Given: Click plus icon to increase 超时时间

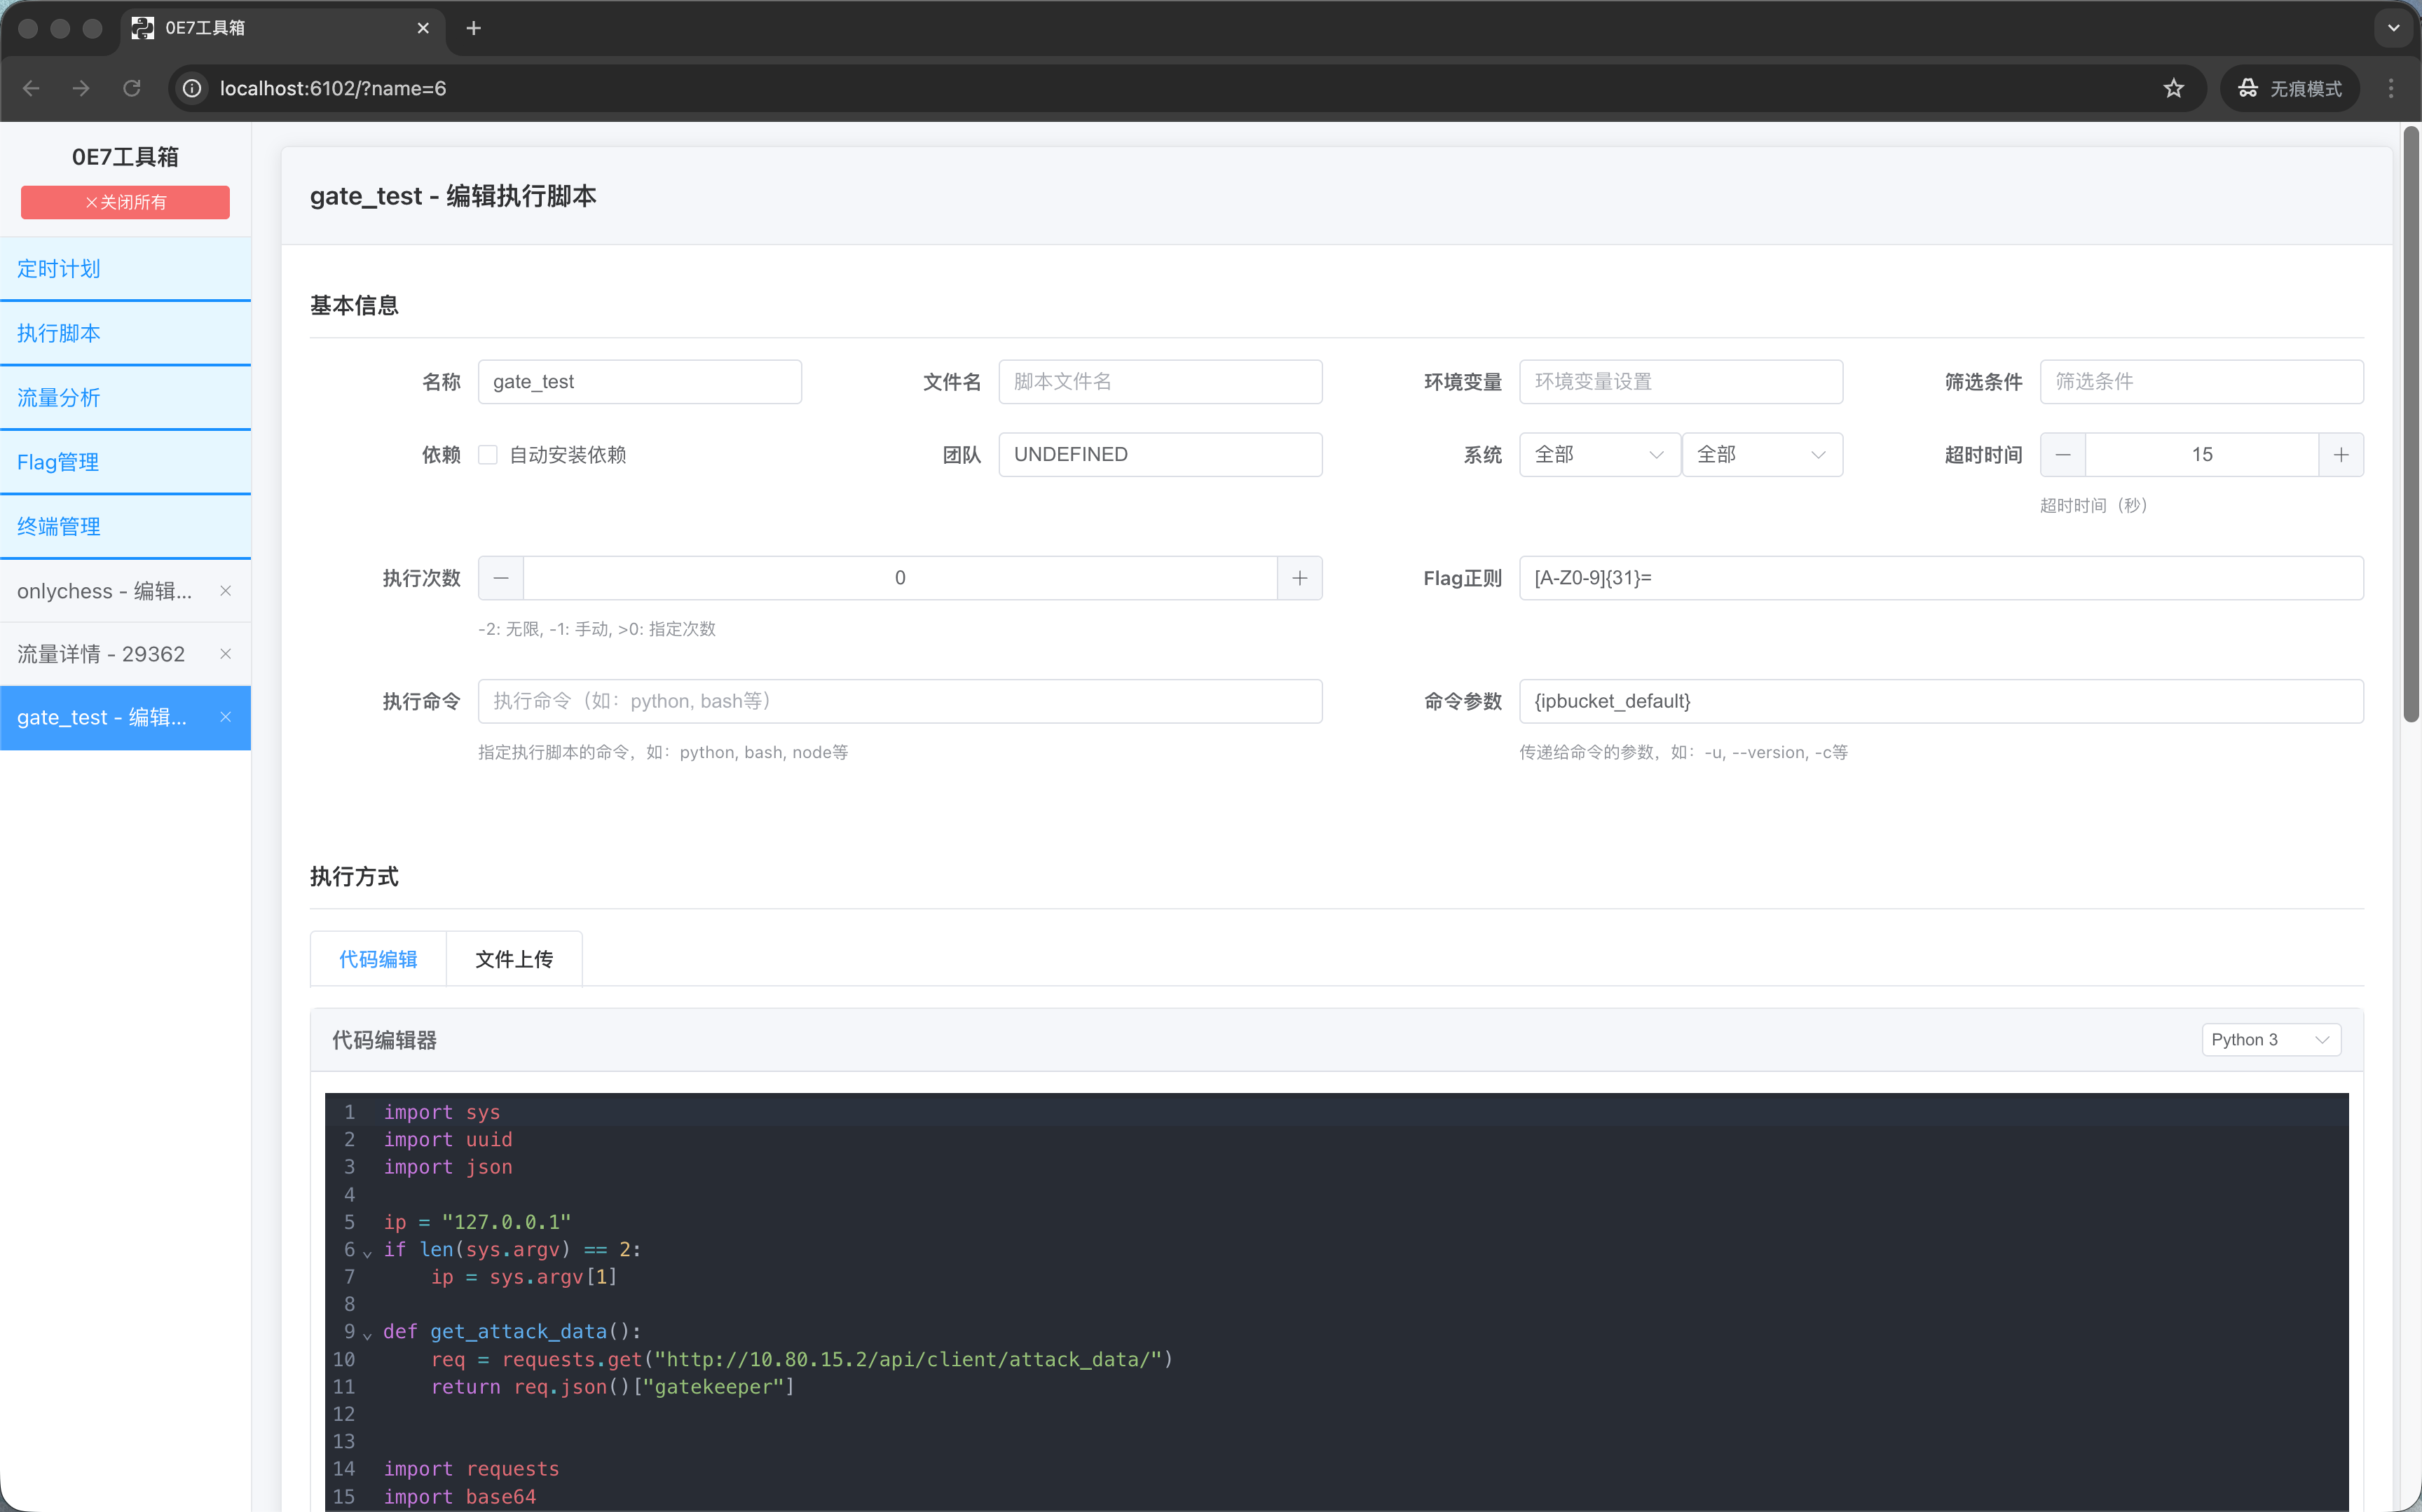Looking at the screenshot, I should 2341,455.
